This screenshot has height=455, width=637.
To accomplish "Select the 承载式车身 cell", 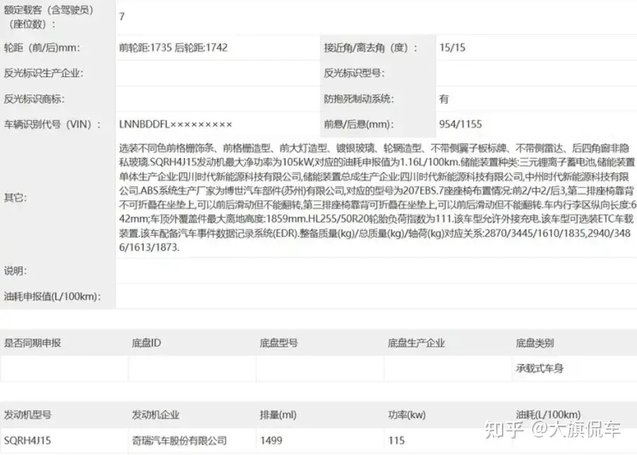I will (x=540, y=367).
